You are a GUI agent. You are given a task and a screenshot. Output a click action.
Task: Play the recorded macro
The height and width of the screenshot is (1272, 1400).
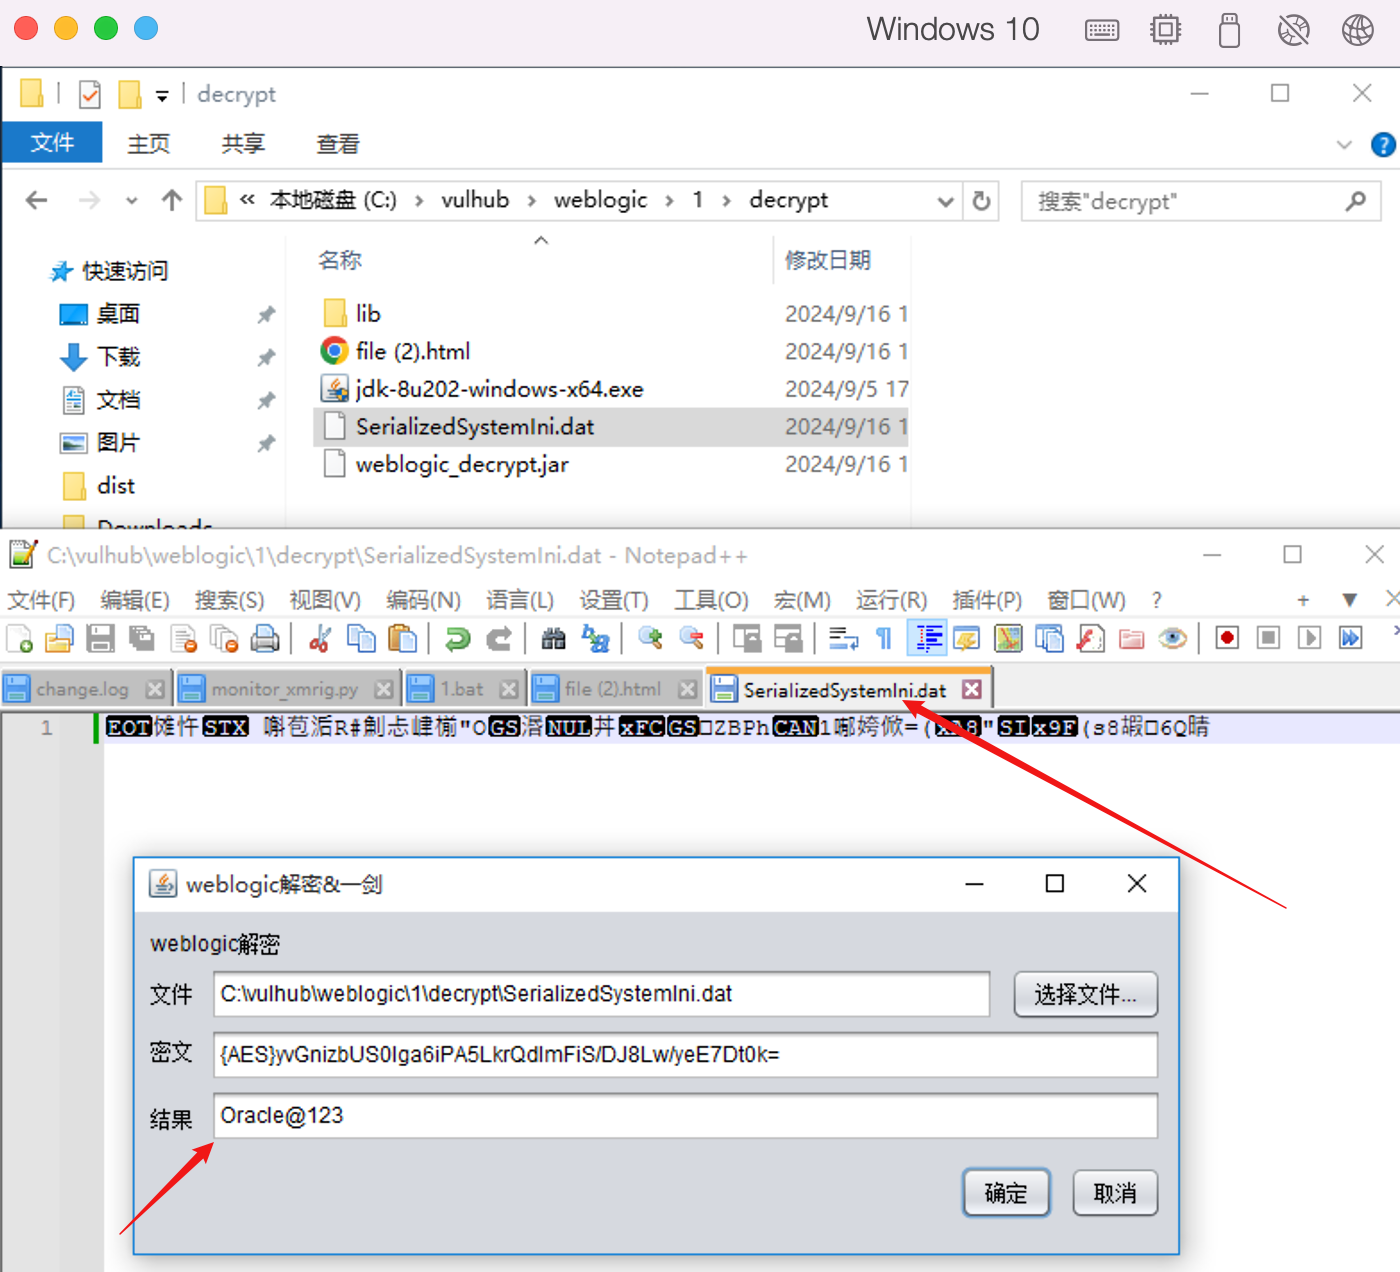[1310, 638]
